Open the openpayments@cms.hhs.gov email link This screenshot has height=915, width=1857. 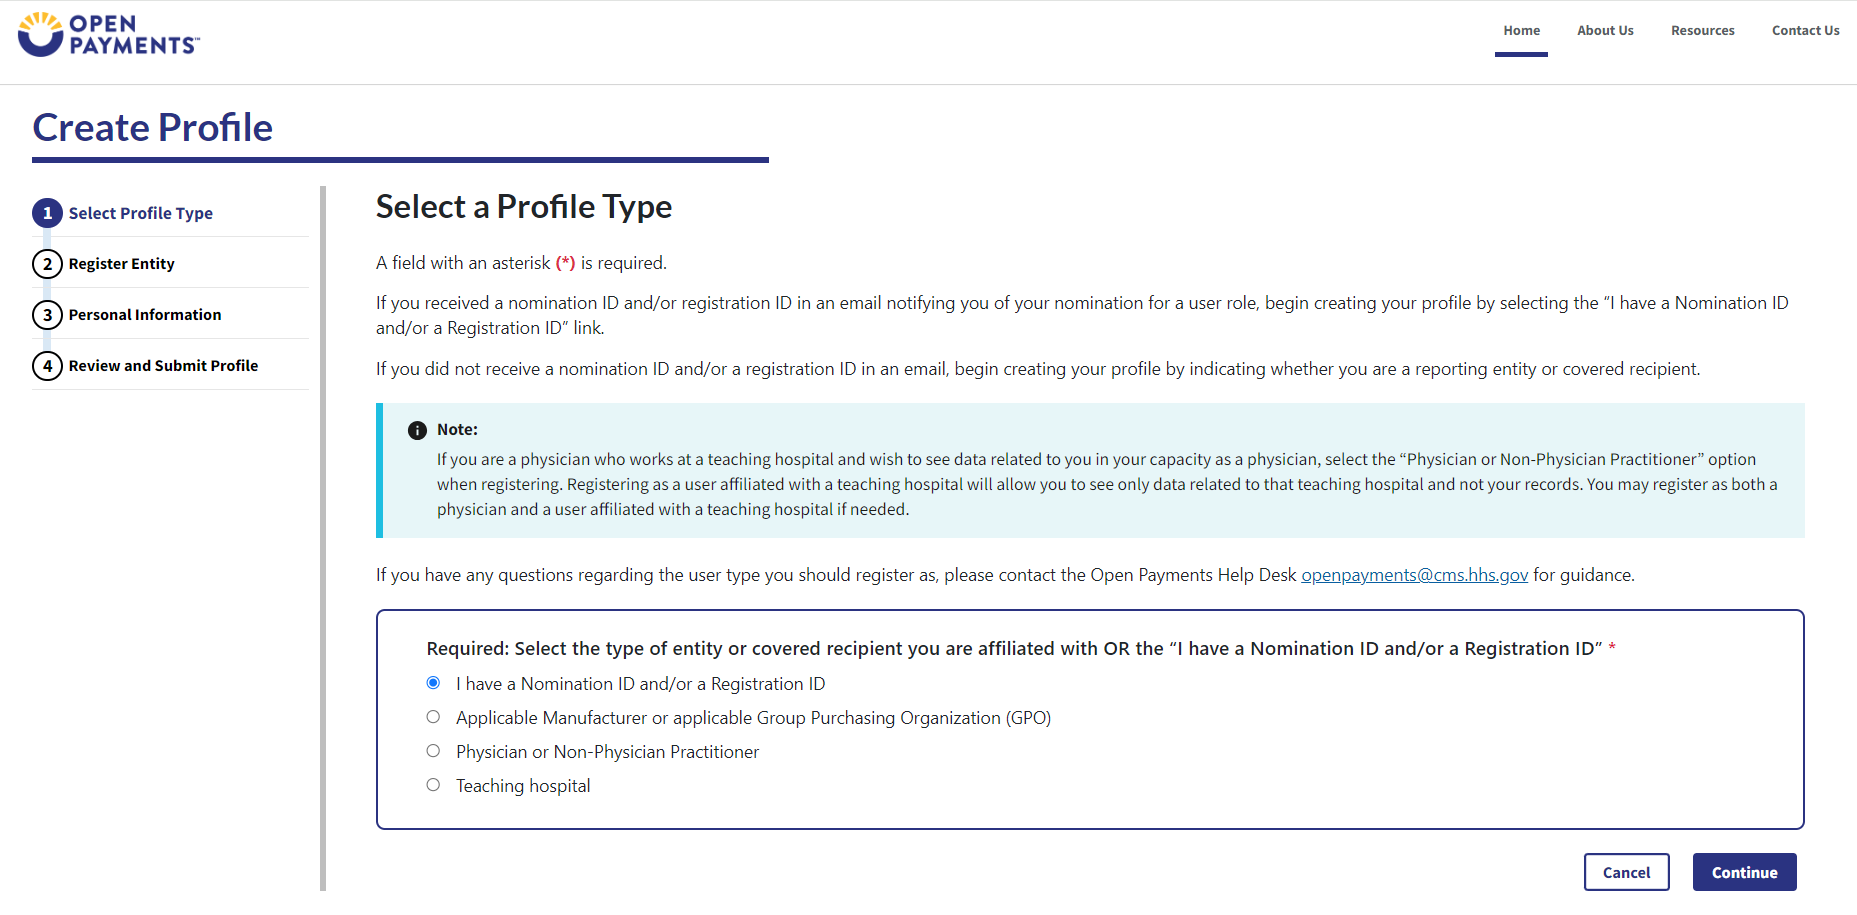[1414, 575]
